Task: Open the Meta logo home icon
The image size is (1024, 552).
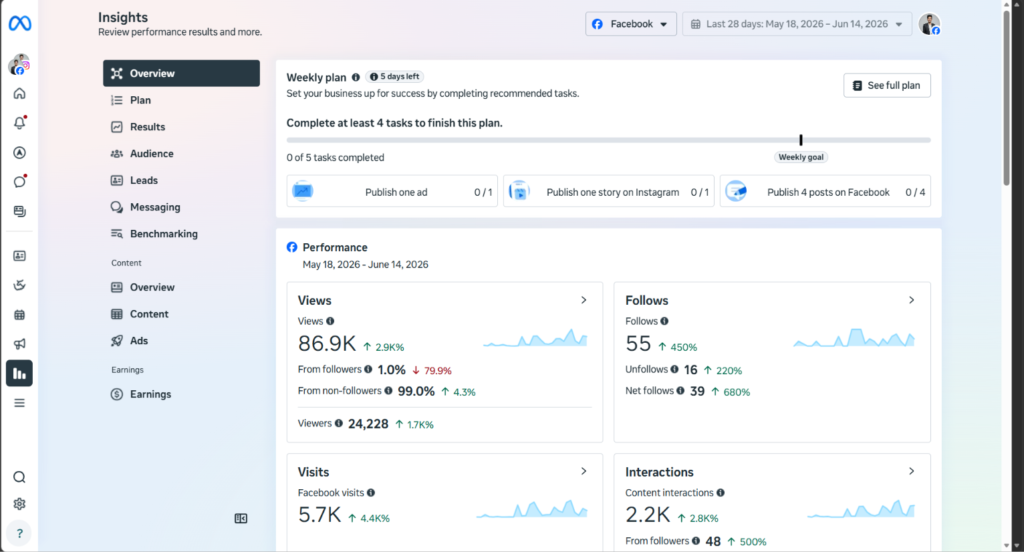Action: pyautogui.click(x=20, y=24)
